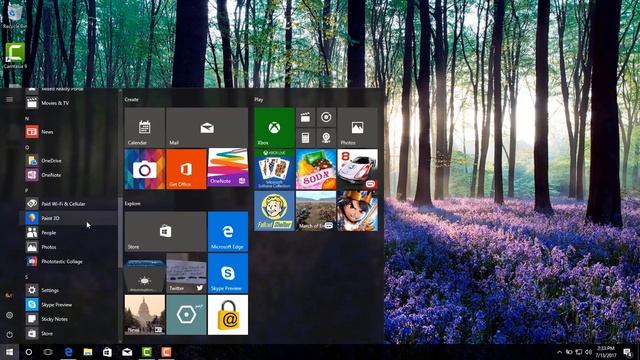
Task: Launch the March of Empires tile
Action: tap(316, 211)
